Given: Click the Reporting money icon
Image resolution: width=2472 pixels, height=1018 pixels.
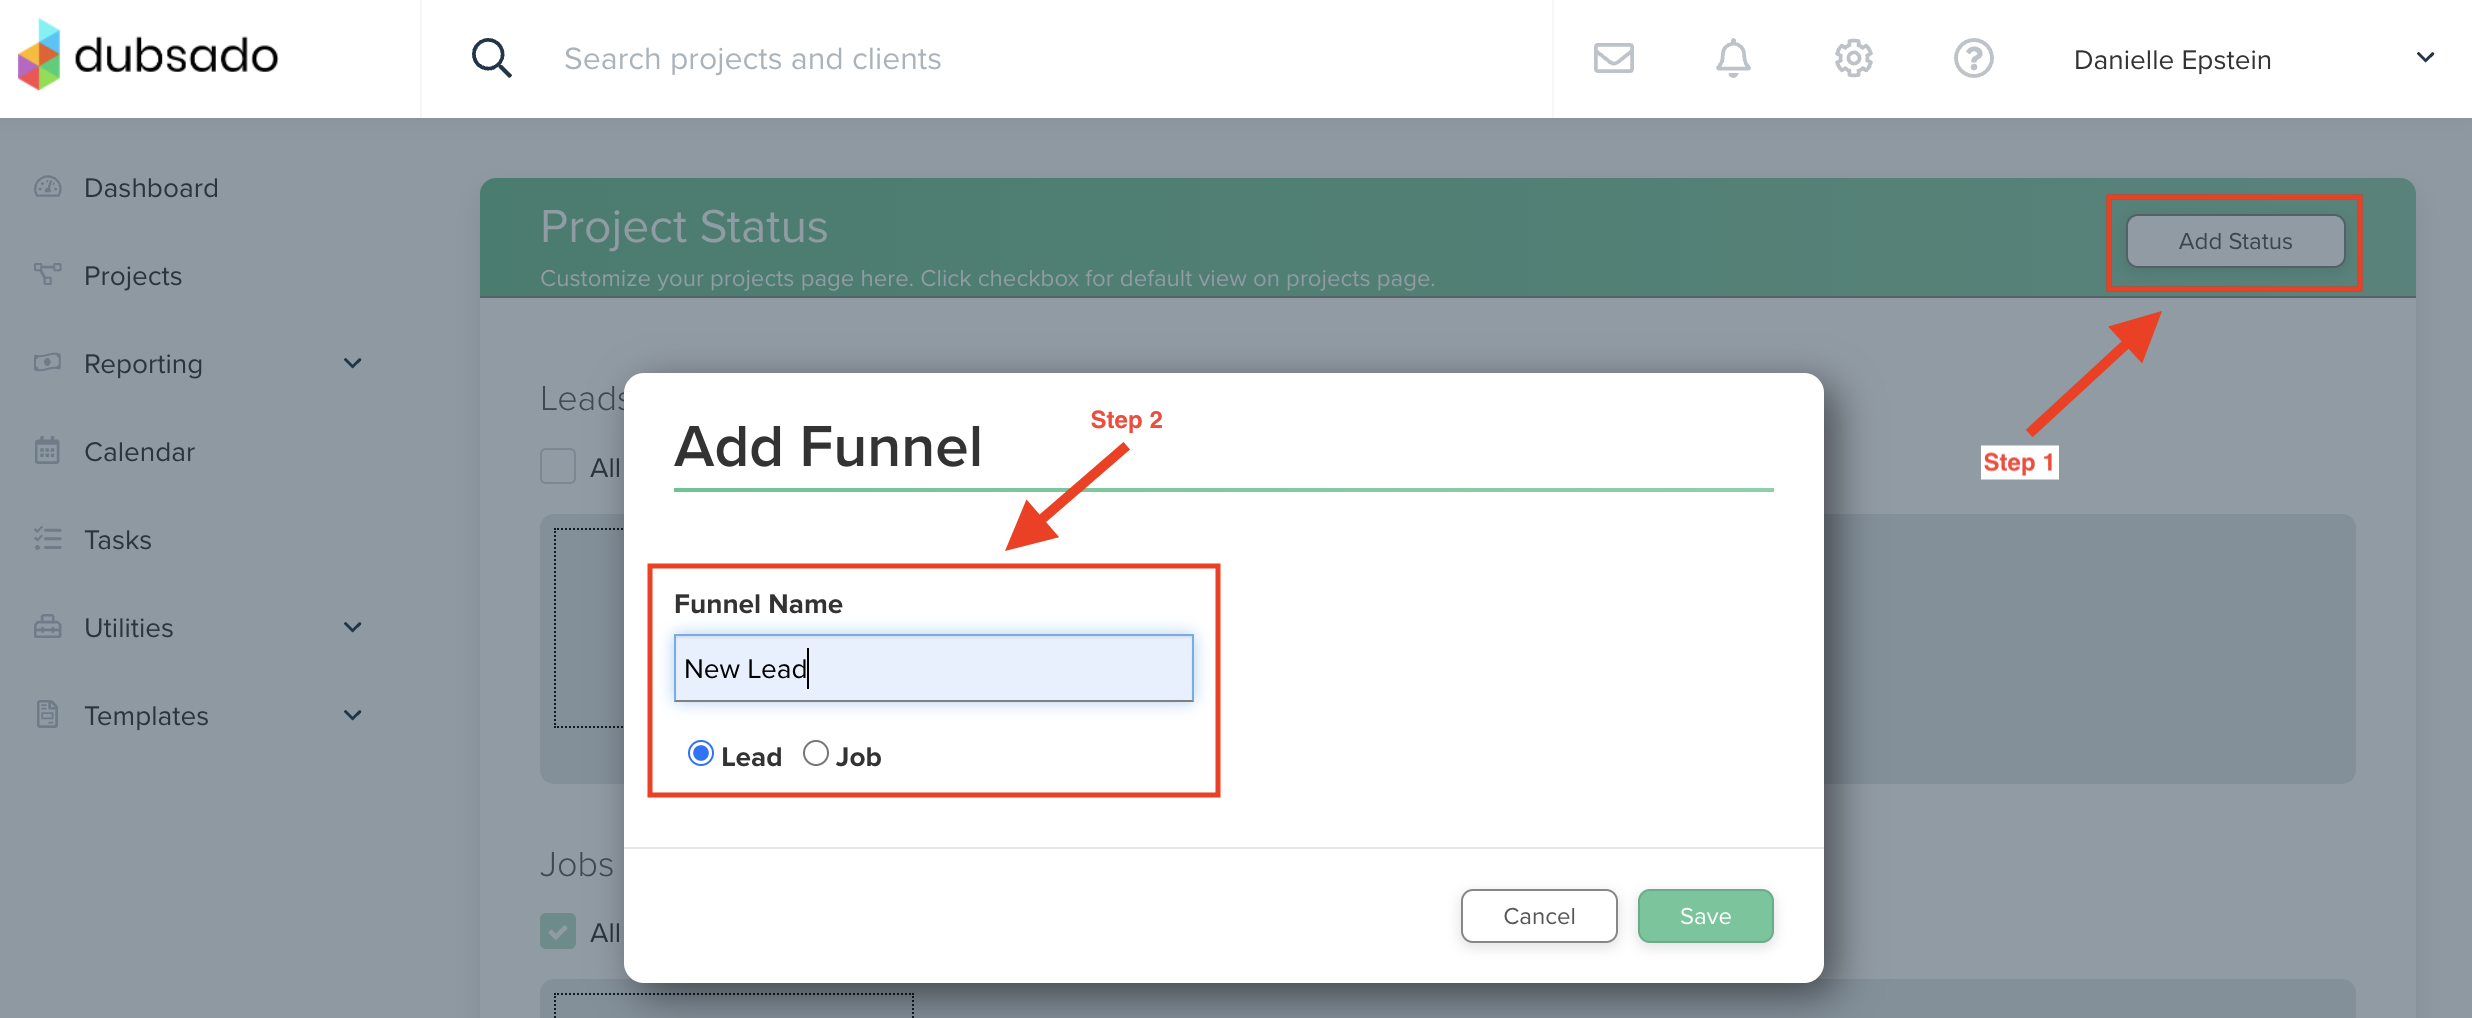Looking at the screenshot, I should (x=47, y=362).
